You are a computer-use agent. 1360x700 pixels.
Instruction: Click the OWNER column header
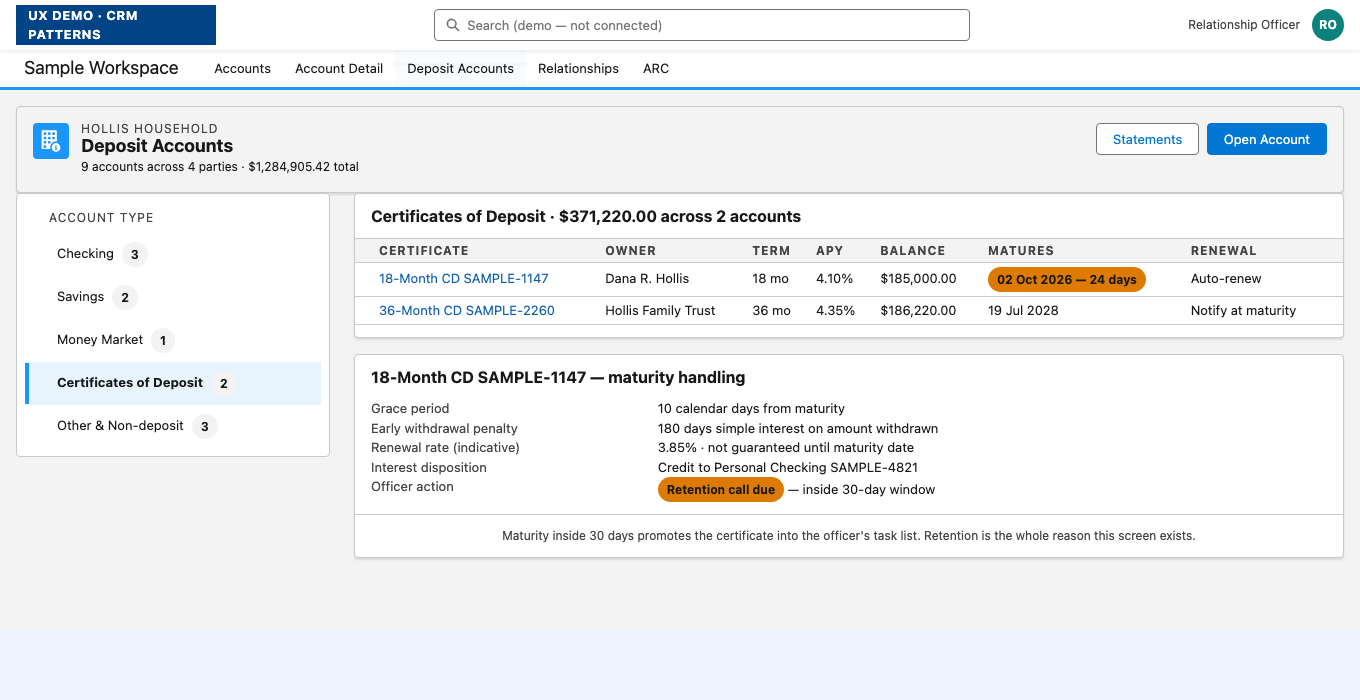click(631, 251)
